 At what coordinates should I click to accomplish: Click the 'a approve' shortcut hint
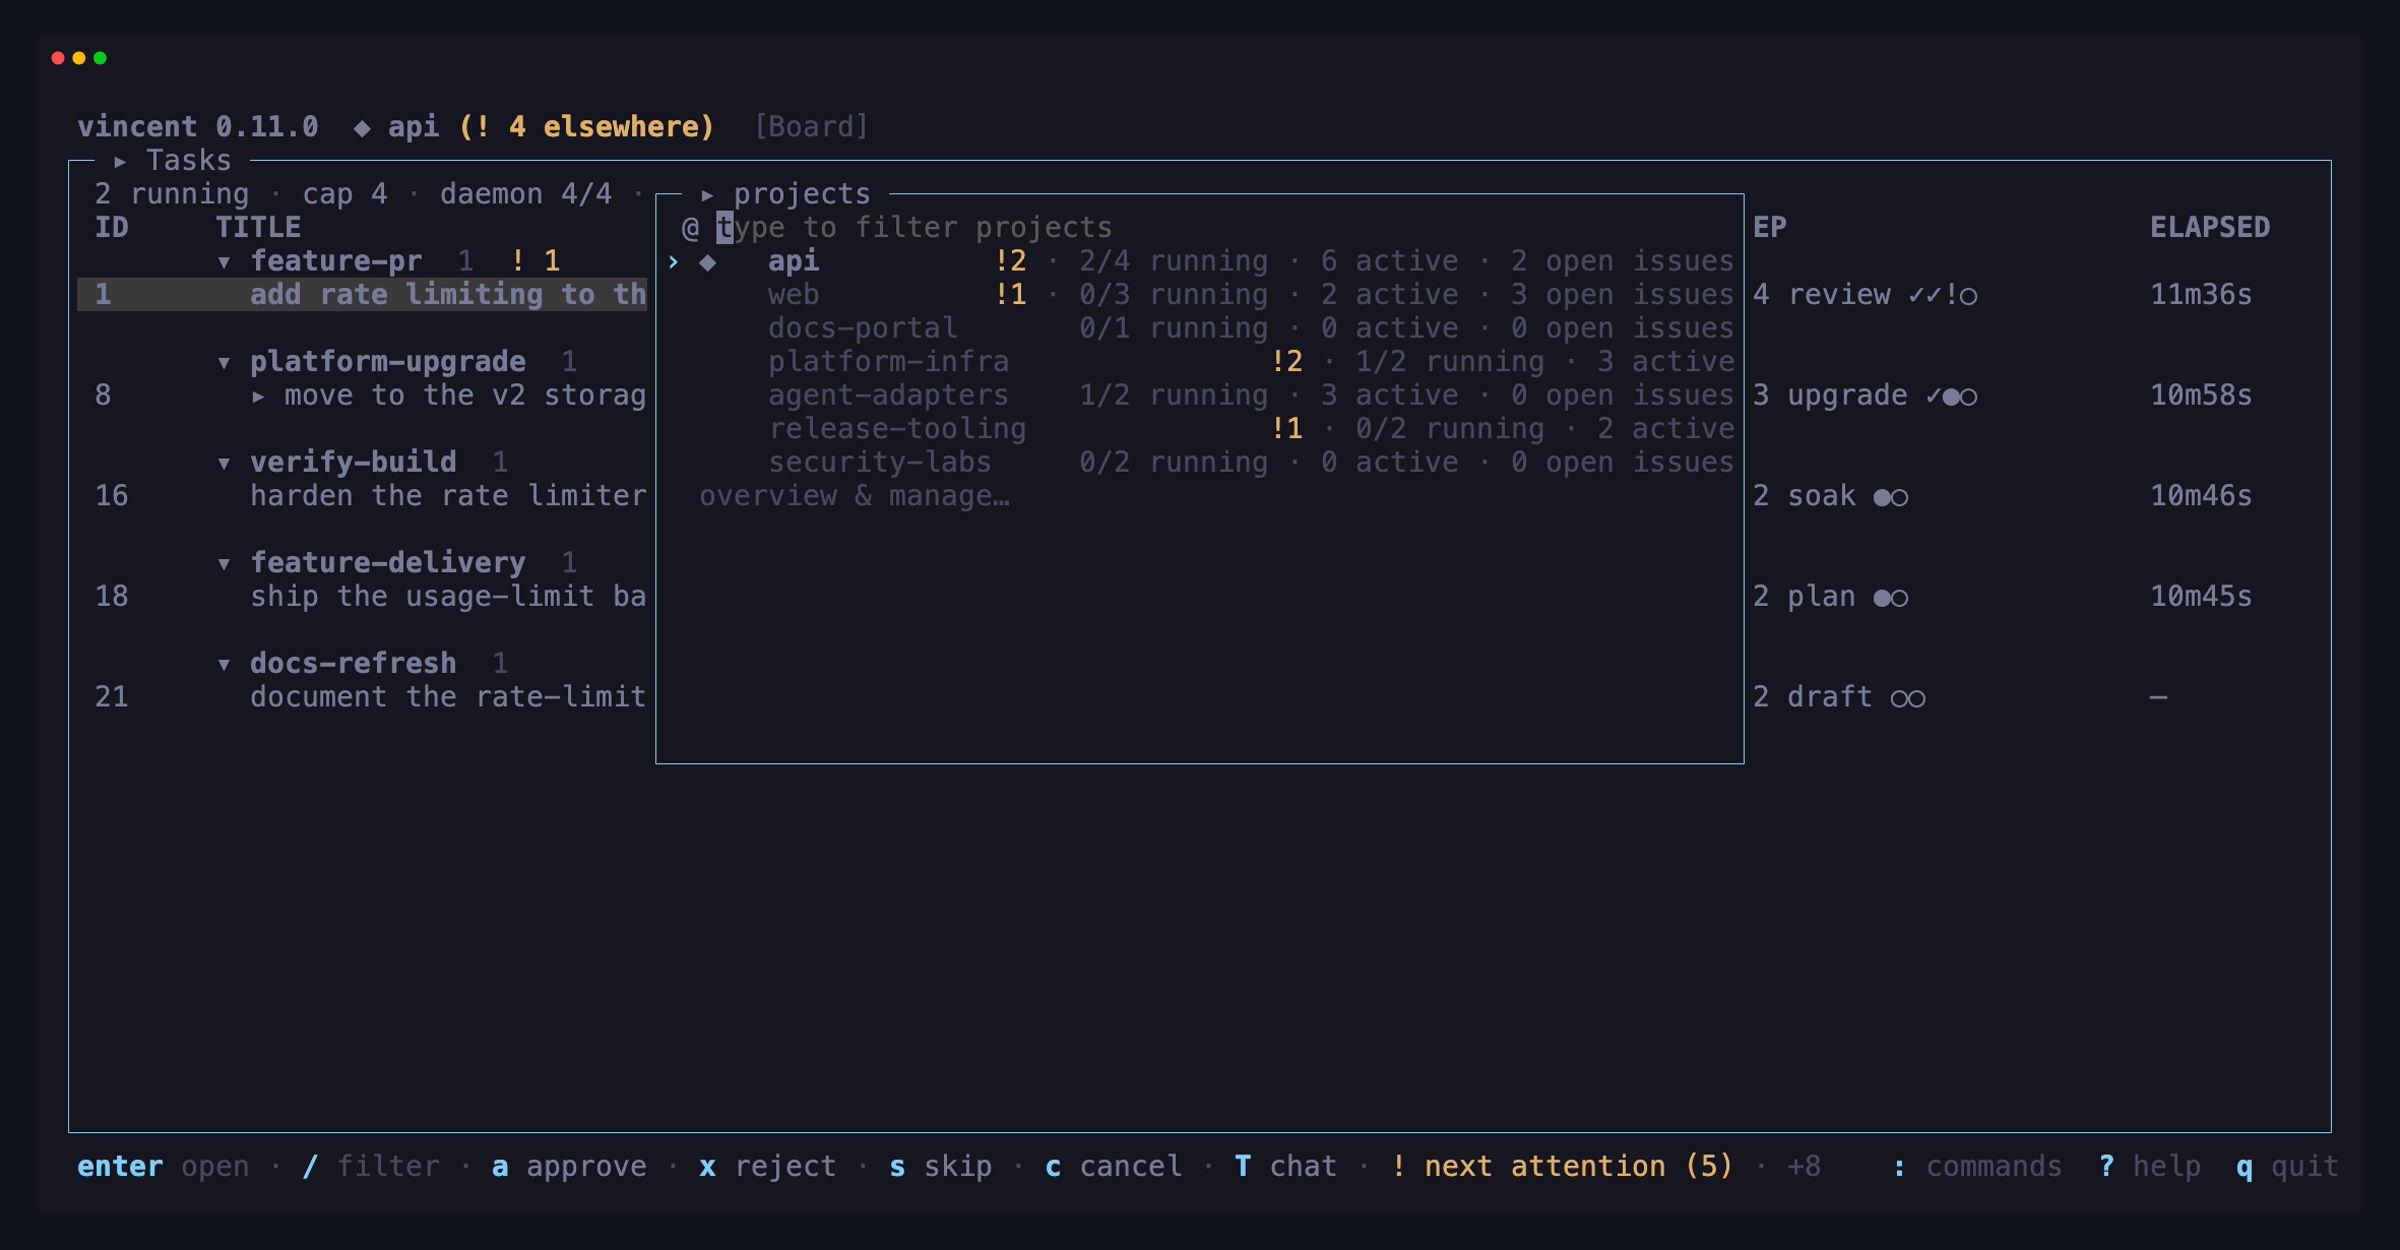[x=569, y=1167]
